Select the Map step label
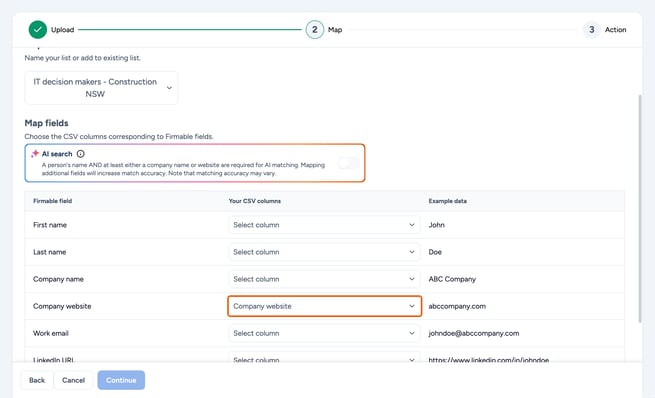This screenshot has height=398, width=655. point(335,30)
